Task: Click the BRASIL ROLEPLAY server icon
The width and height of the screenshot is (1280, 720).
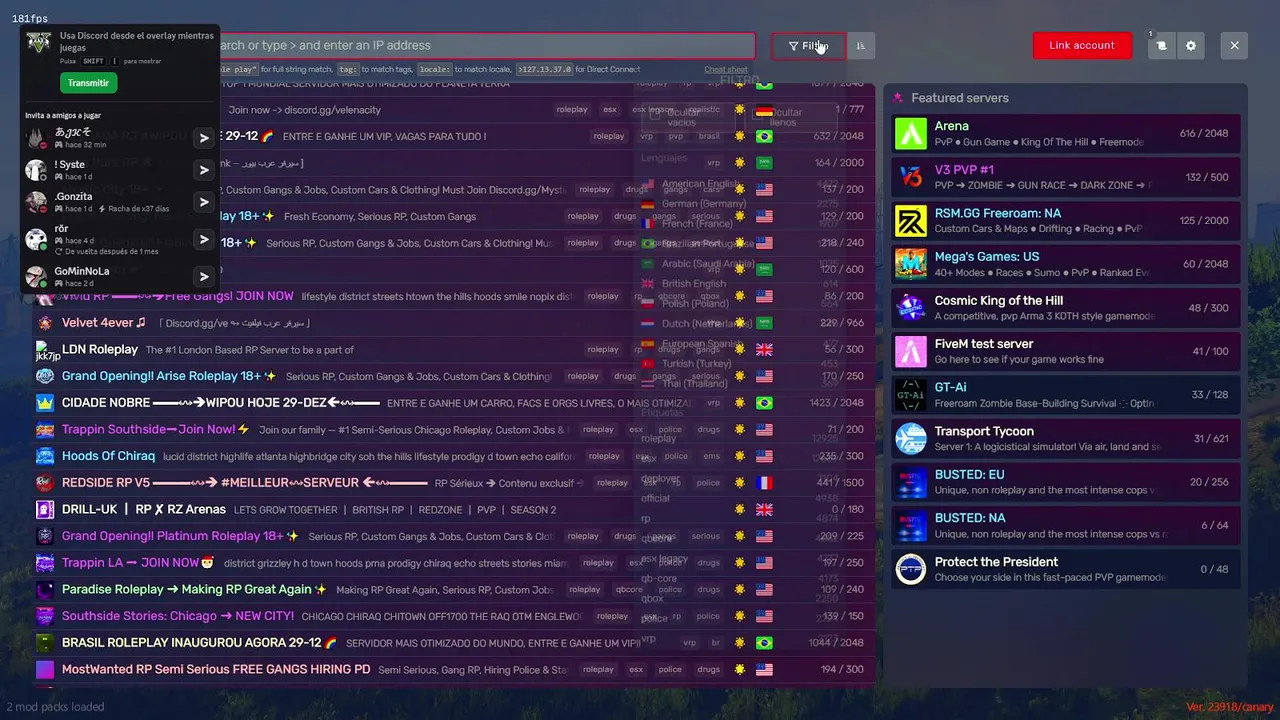Action: pyautogui.click(x=45, y=643)
